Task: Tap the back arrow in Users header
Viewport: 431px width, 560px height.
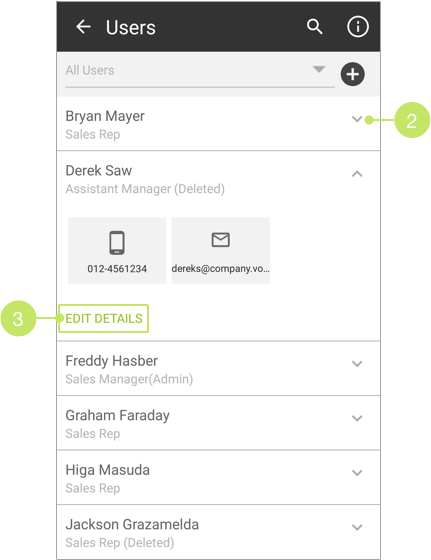Action: (x=83, y=27)
